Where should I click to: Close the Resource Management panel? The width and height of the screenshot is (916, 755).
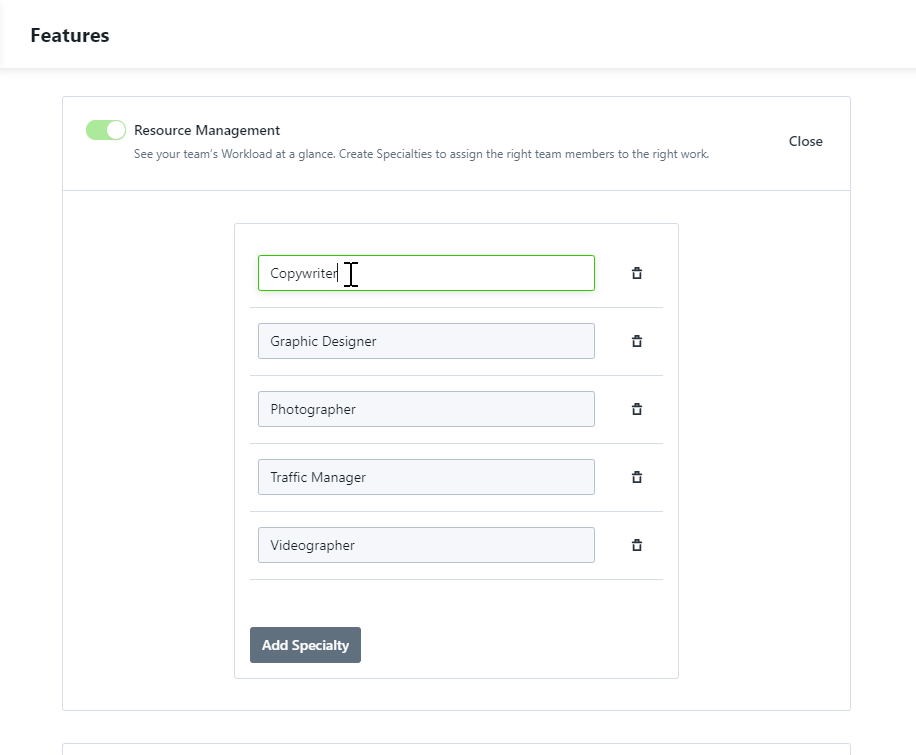point(806,141)
